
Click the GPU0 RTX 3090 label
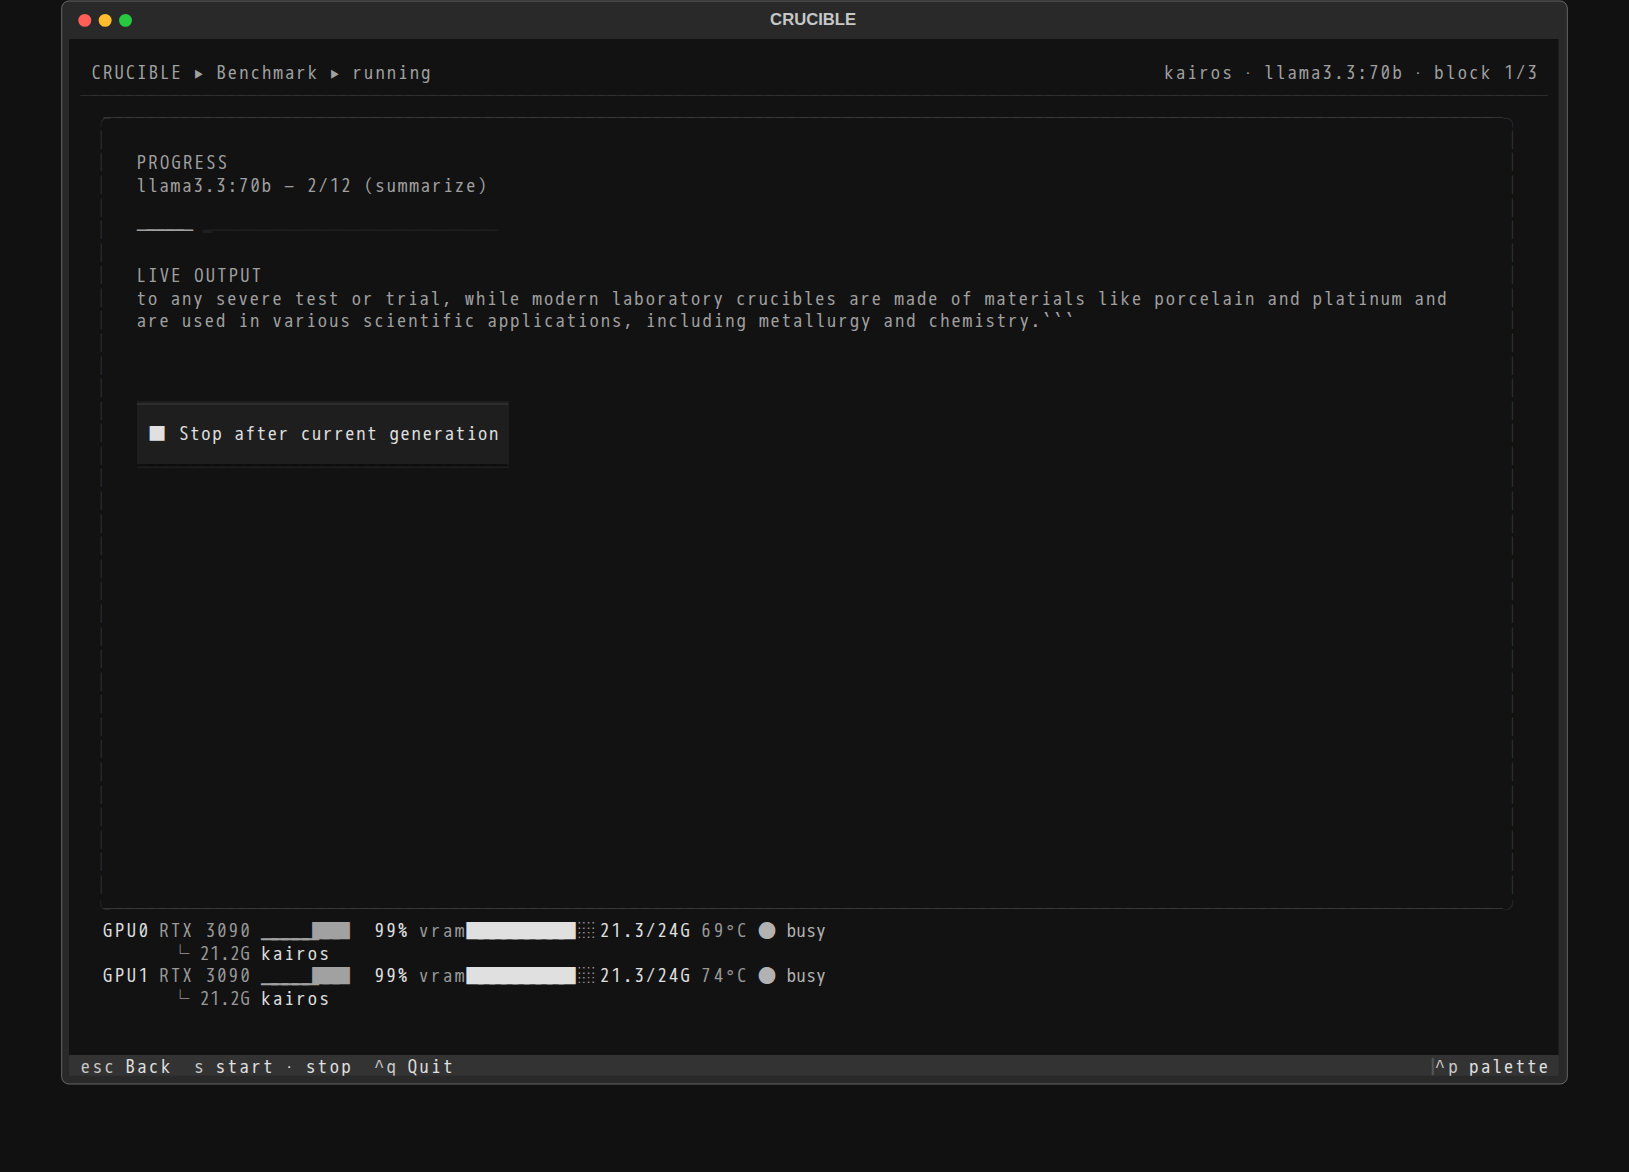coord(177,931)
